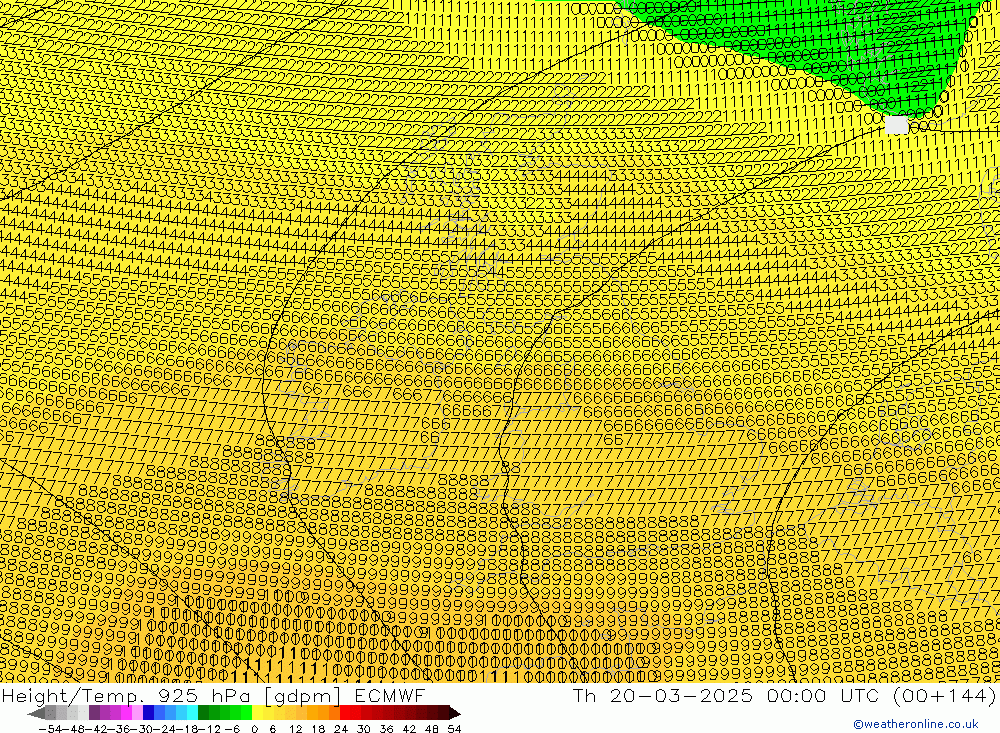Viewport: 1000px width, 733px height.
Task: Select the dark green swatch above -12
Action: tap(203, 713)
